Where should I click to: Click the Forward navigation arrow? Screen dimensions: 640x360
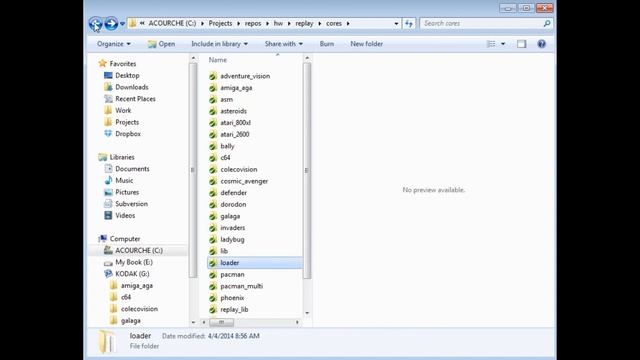coord(111,24)
